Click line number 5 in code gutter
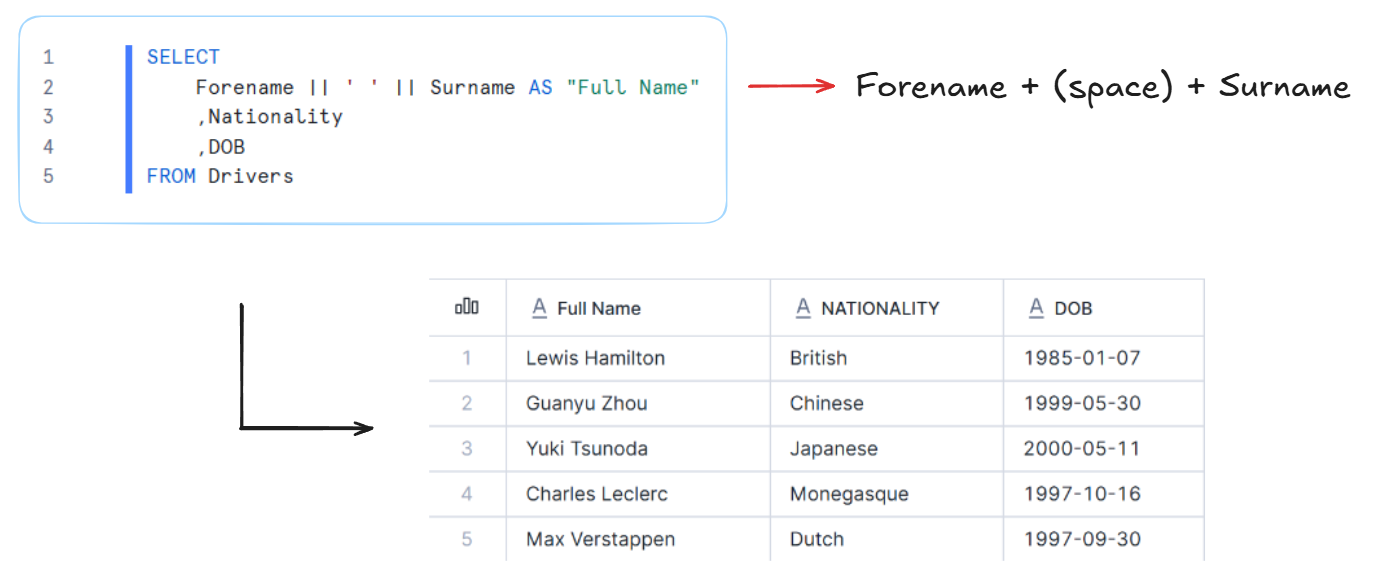Viewport: 1375px width, 584px height. pos(49,176)
